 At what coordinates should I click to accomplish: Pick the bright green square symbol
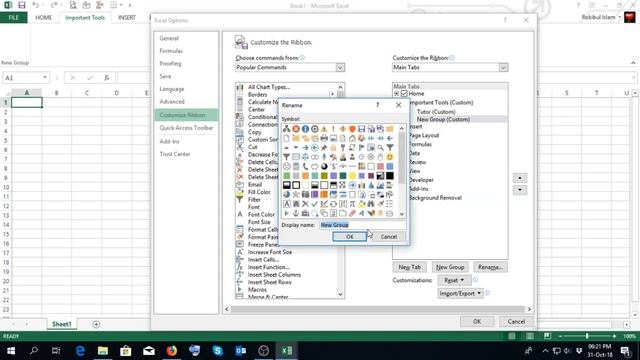(287, 176)
